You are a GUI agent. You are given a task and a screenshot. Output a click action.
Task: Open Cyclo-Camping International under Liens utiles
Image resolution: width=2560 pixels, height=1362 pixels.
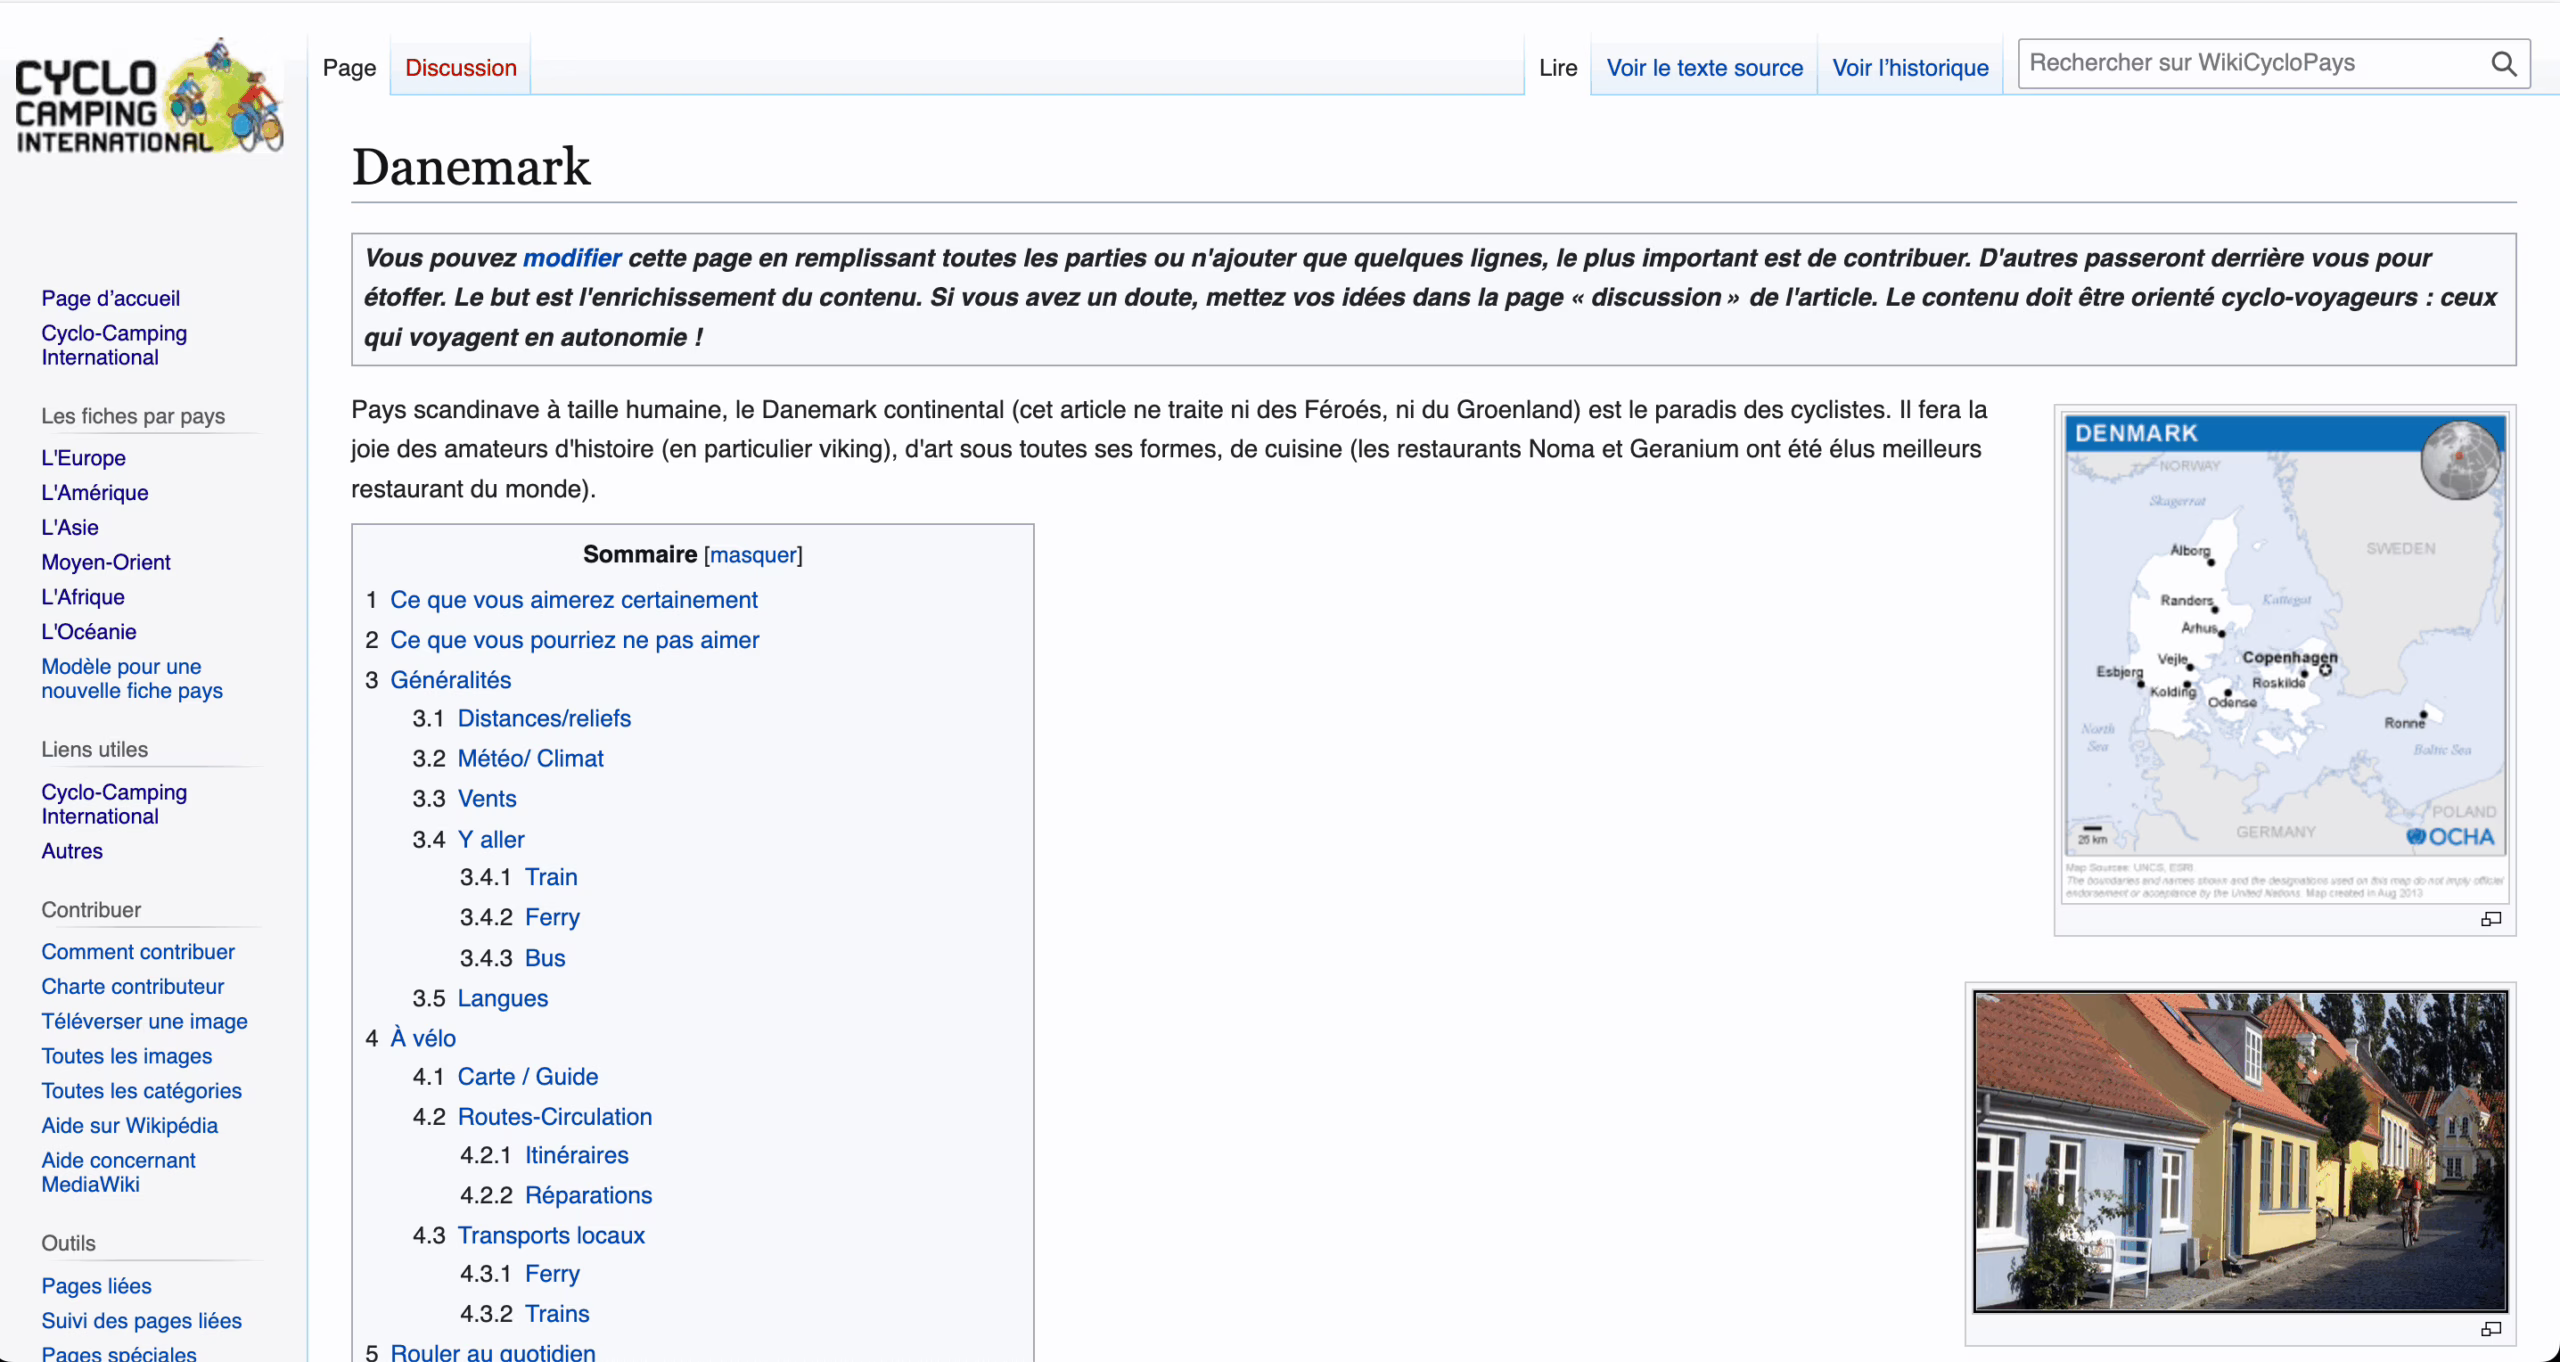[x=114, y=804]
